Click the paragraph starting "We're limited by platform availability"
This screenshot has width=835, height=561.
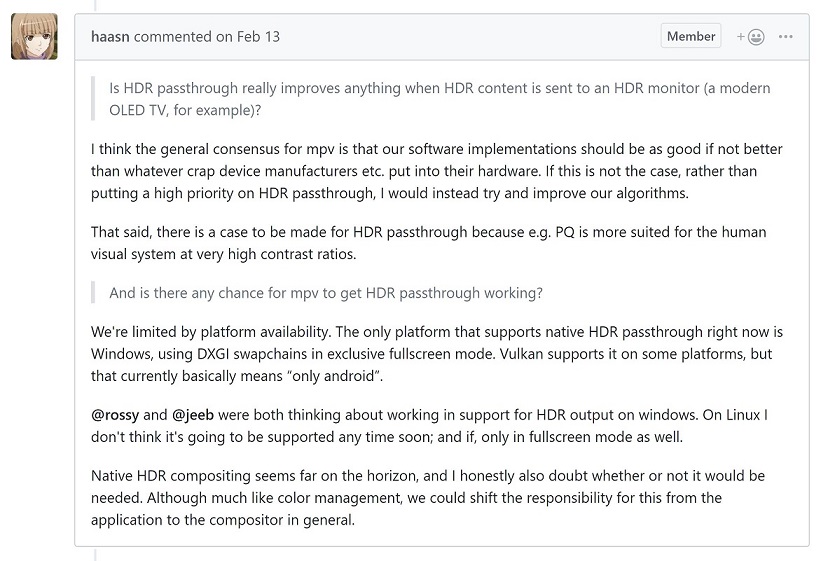pyautogui.click(x=437, y=354)
